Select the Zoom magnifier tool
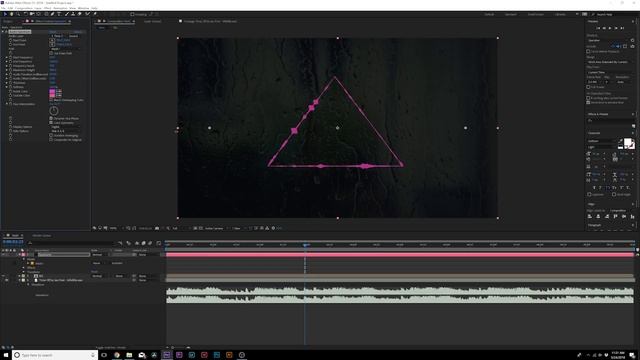640x360 pixels. click(x=18, y=14)
